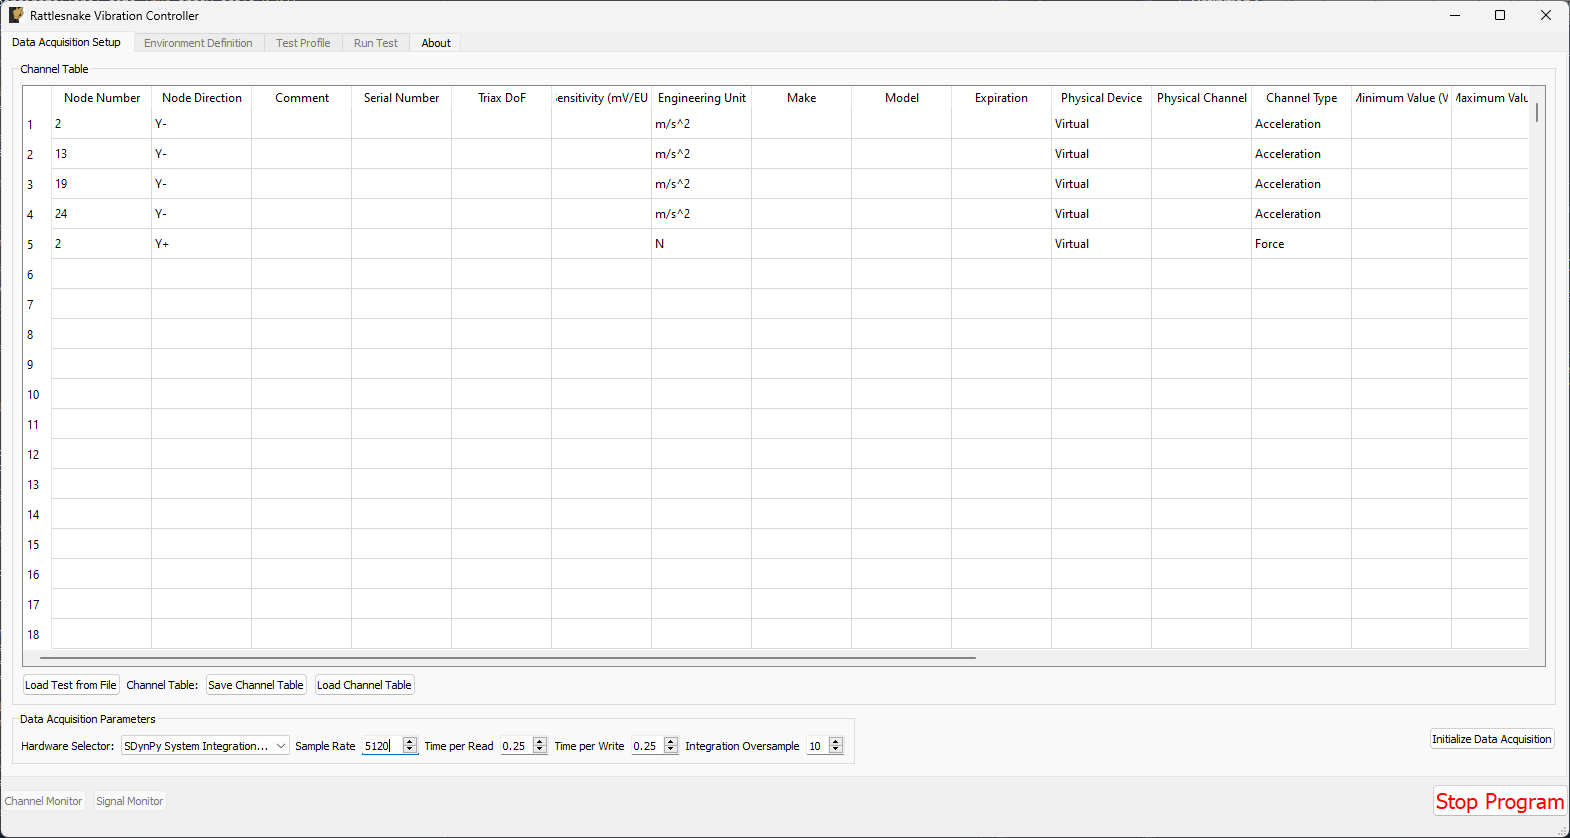Select row header 18 in channel table
This screenshot has width=1570, height=838.
37,634
